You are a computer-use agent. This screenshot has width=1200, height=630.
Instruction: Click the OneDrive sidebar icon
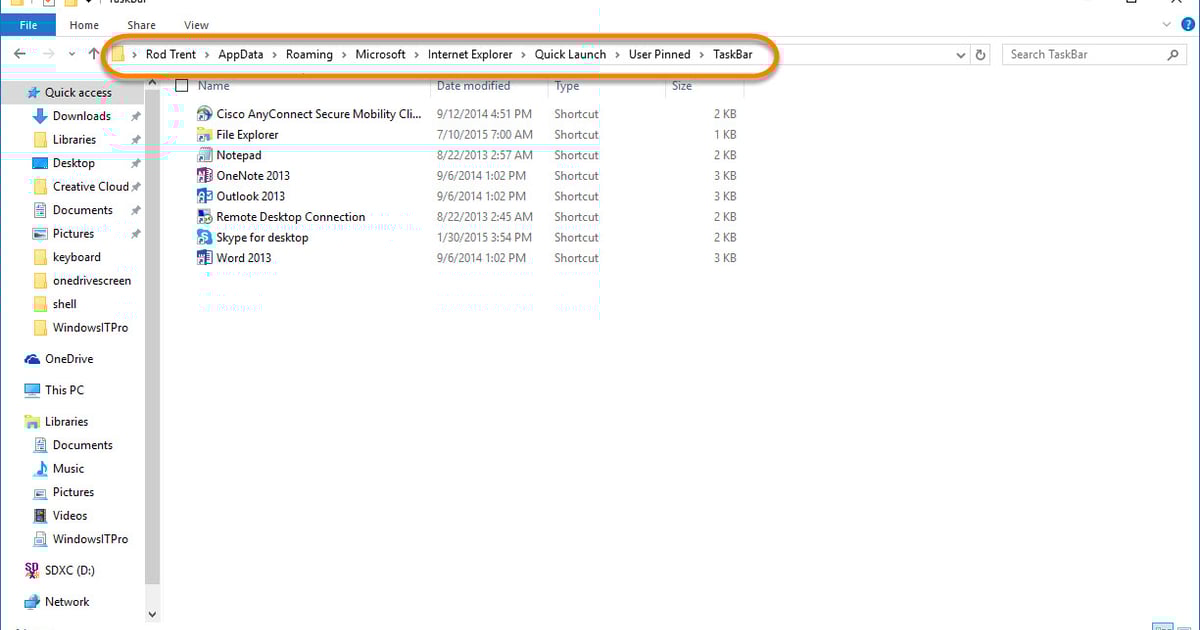[x=30, y=358]
